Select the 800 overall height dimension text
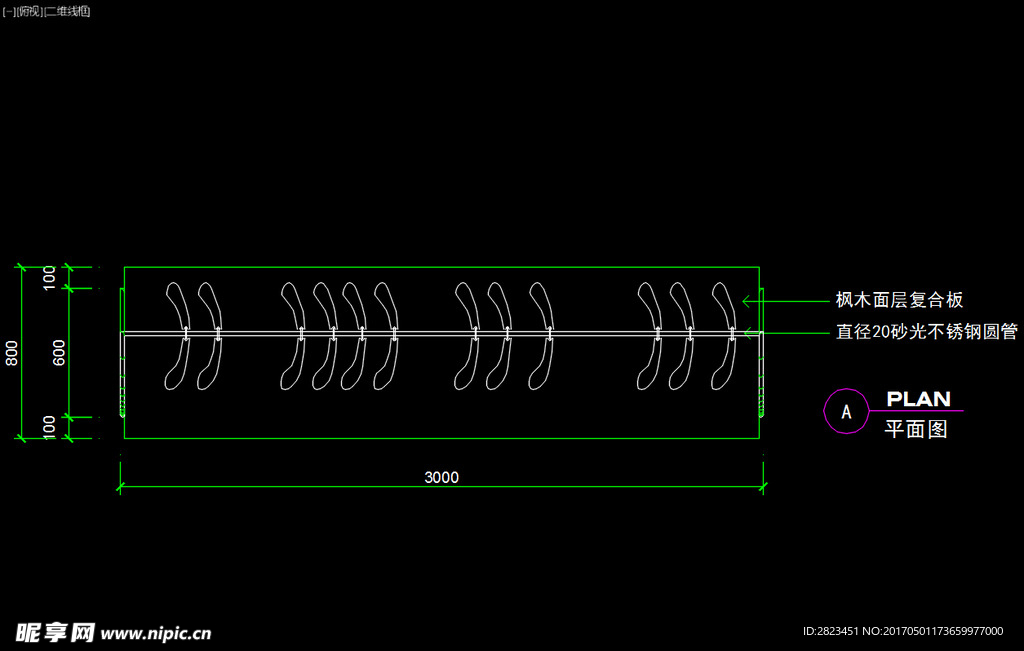Viewport: 1024px width, 651px height. tap(12, 353)
